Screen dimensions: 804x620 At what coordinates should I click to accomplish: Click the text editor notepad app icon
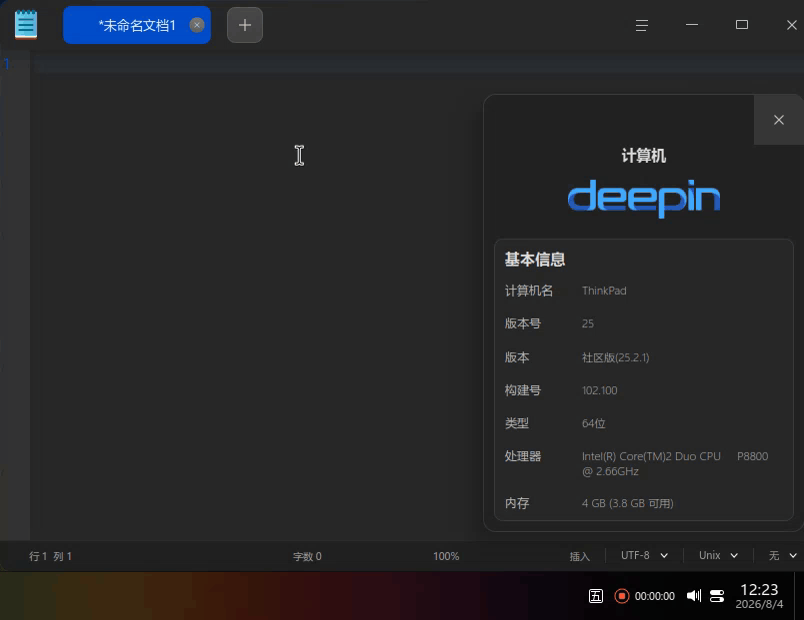pyautogui.click(x=26, y=25)
